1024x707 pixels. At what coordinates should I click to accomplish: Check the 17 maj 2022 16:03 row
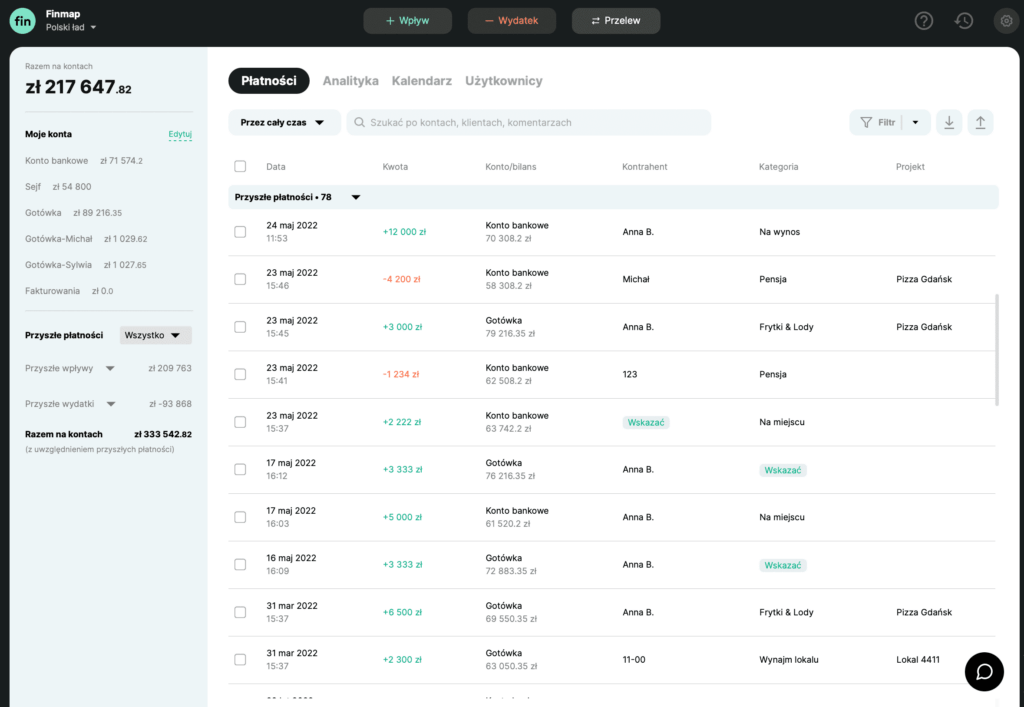click(240, 517)
